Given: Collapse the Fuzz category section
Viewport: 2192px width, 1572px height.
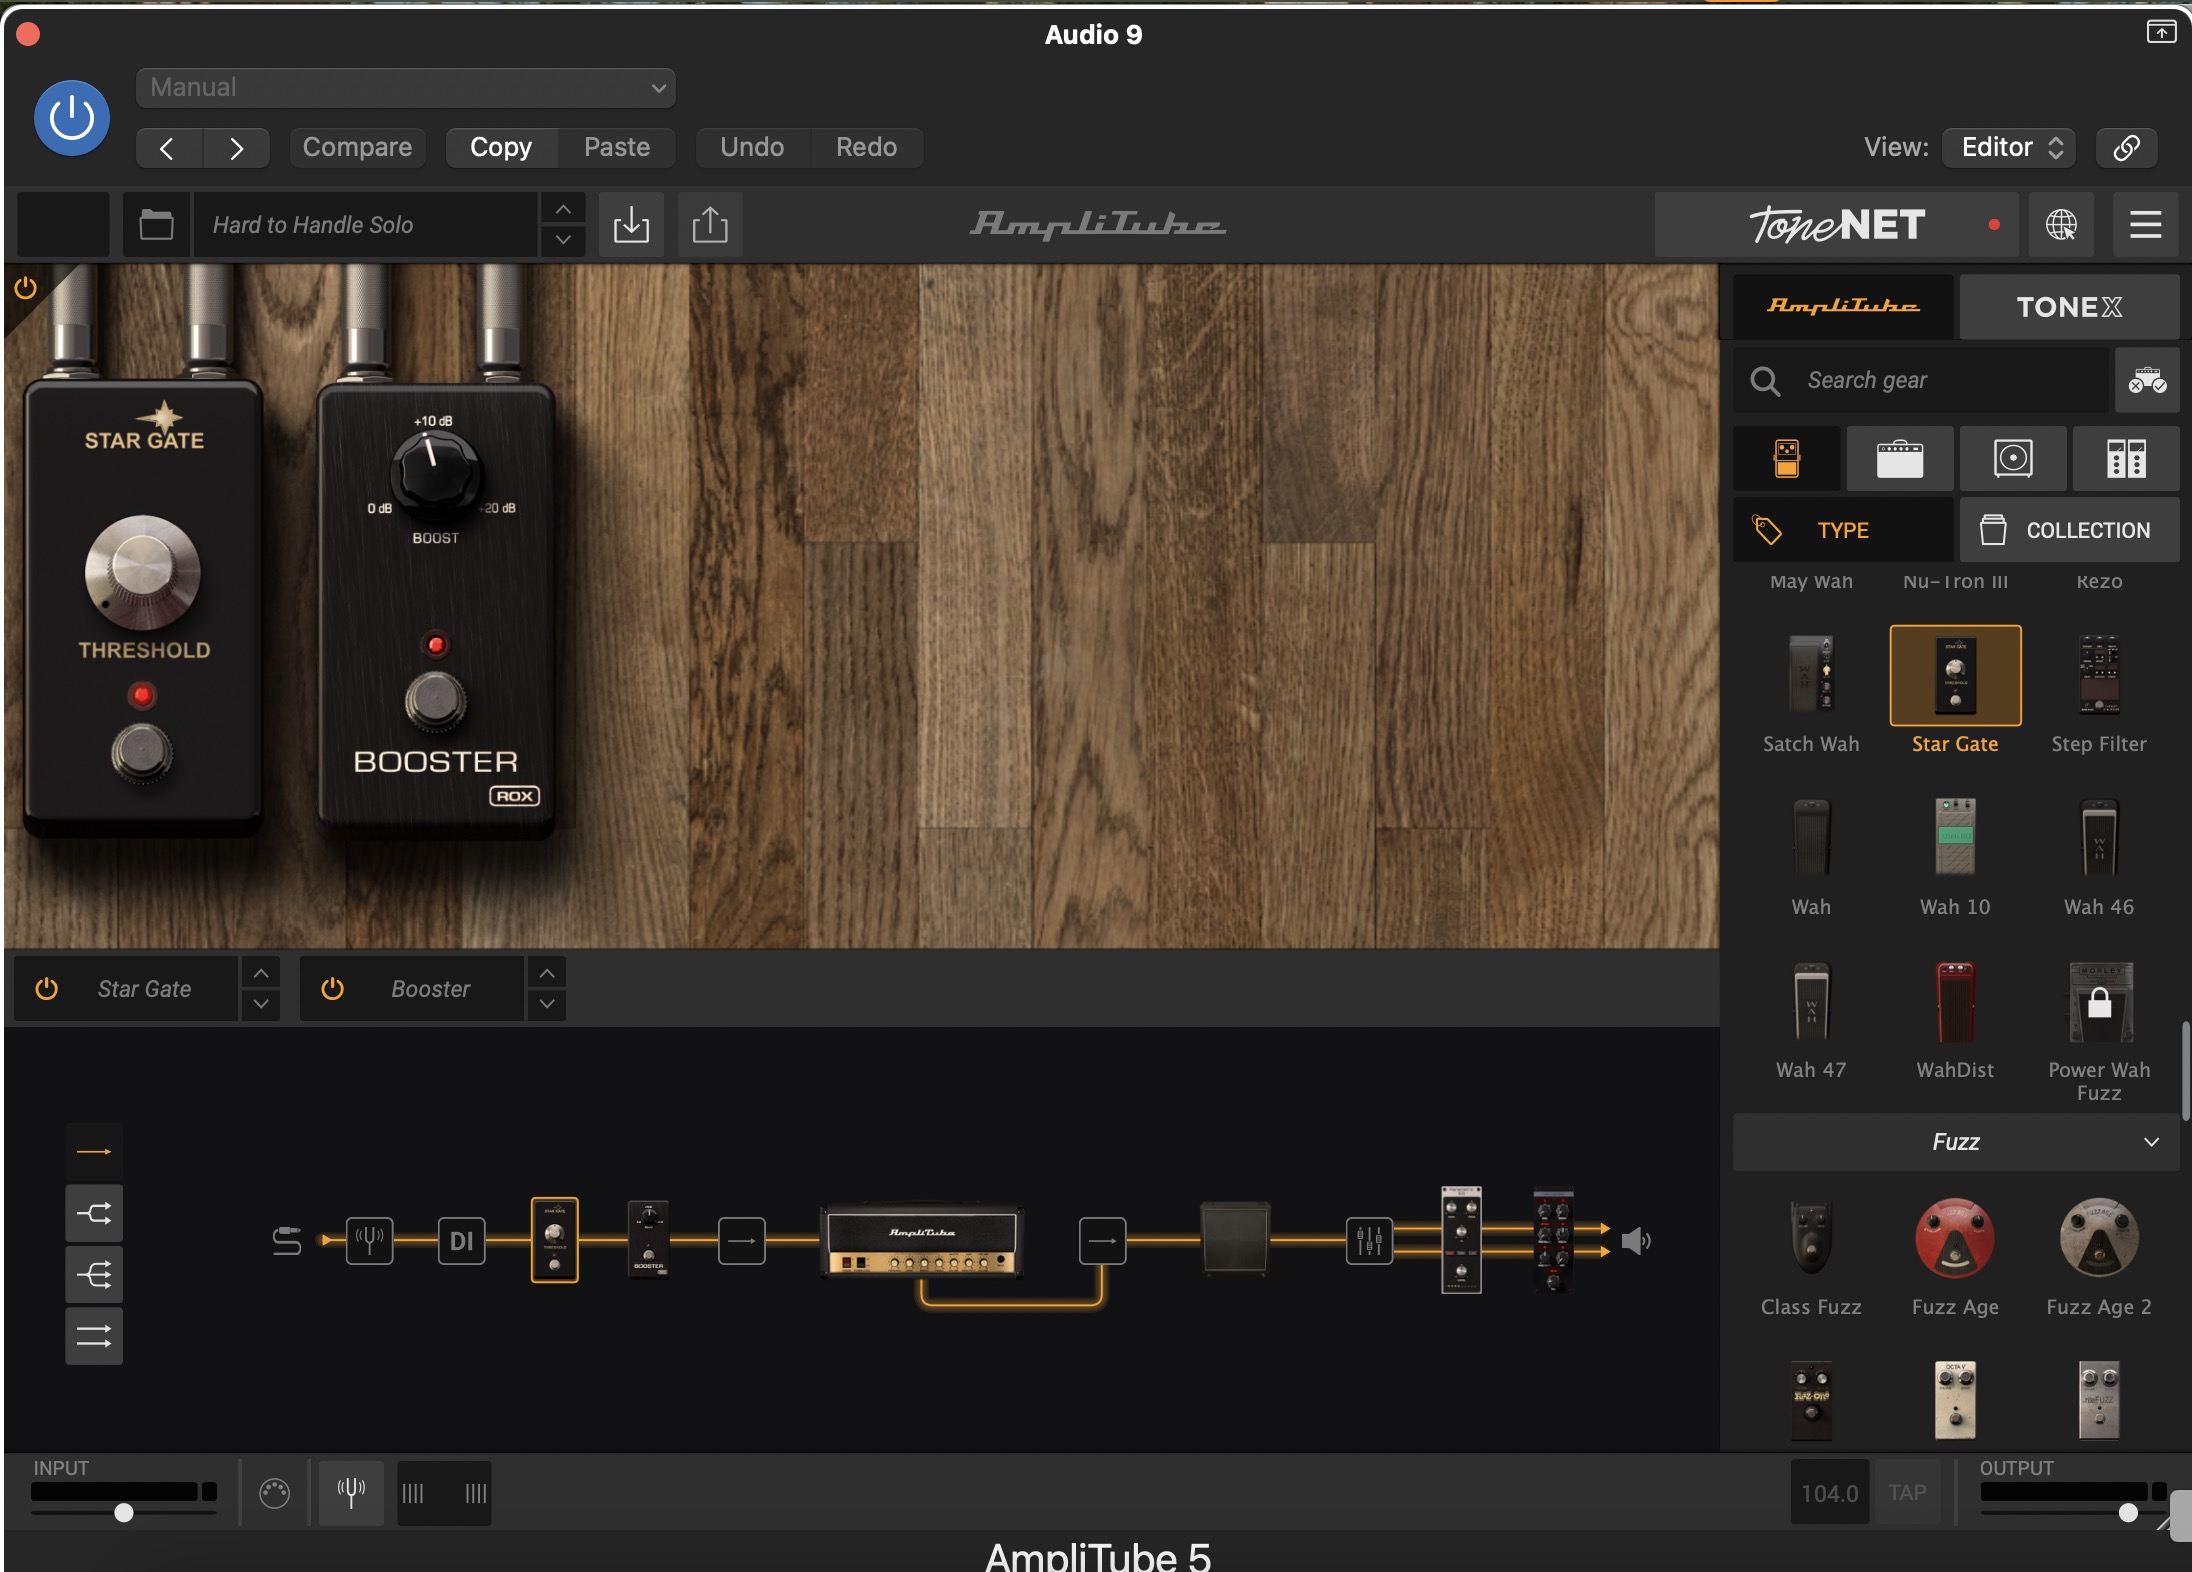Looking at the screenshot, I should coord(1956,1142).
